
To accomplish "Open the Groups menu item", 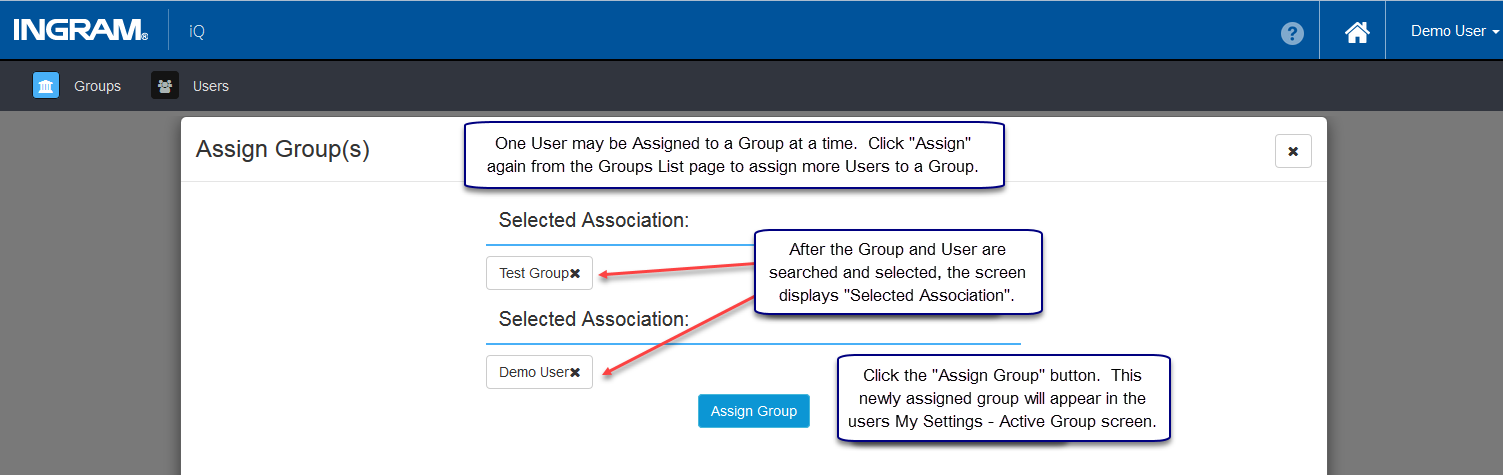I will tap(97, 86).
